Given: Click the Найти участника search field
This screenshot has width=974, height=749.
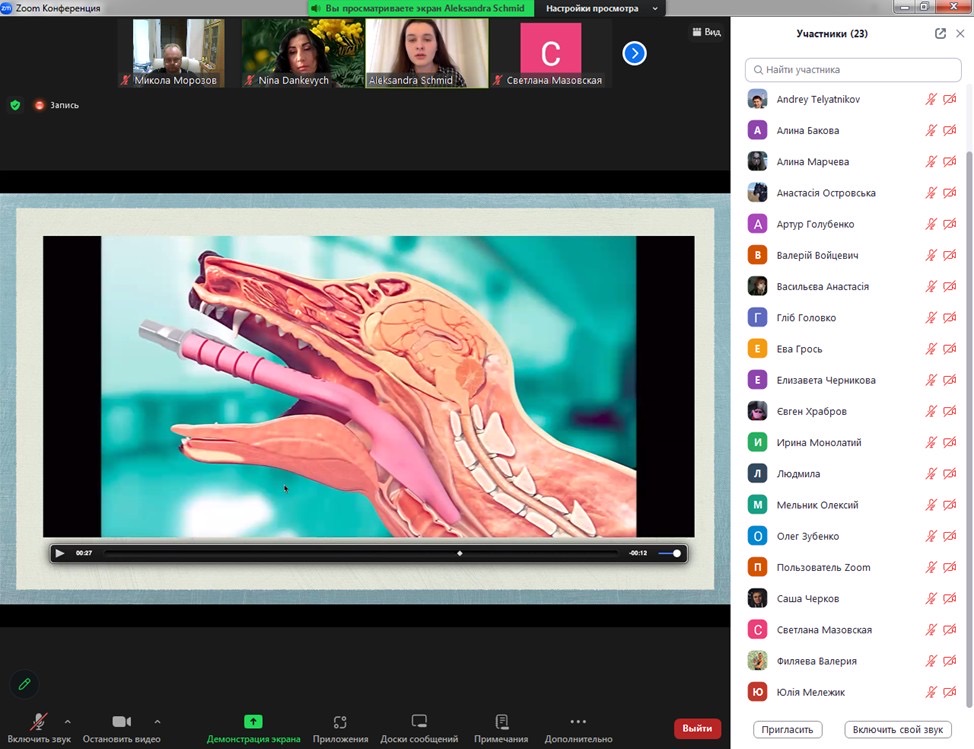Looking at the screenshot, I should (x=855, y=70).
